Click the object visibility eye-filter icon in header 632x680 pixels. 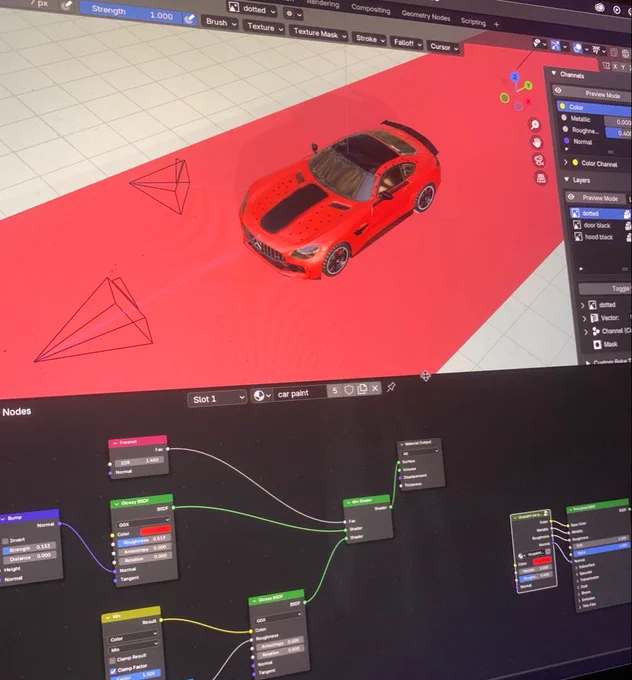pyautogui.click(x=537, y=42)
